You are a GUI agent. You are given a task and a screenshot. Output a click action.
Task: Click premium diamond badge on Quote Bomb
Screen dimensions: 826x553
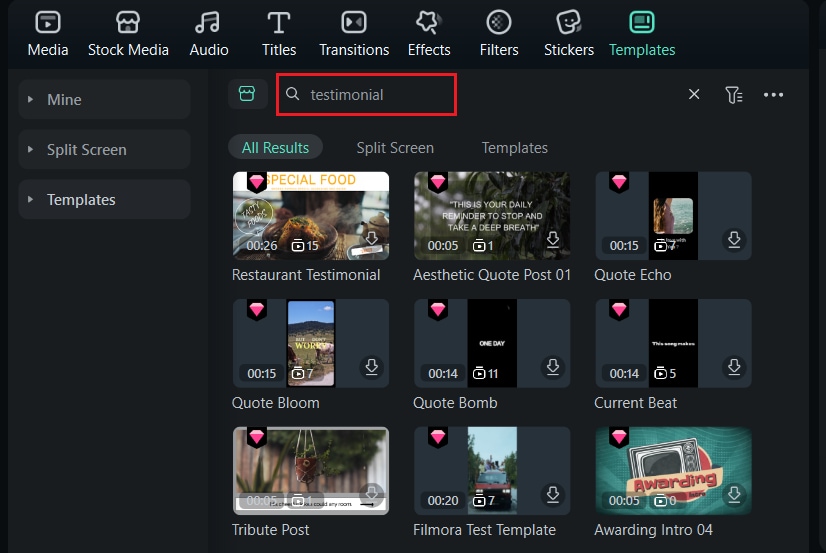438,310
